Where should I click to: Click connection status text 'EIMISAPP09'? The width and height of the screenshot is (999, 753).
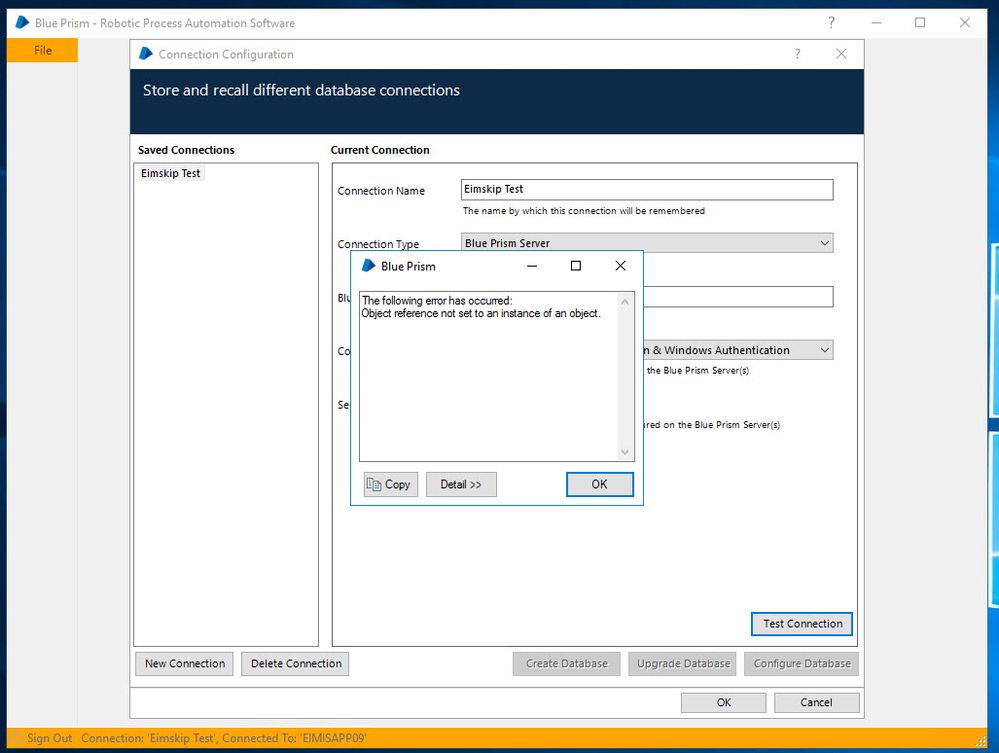click(332, 738)
